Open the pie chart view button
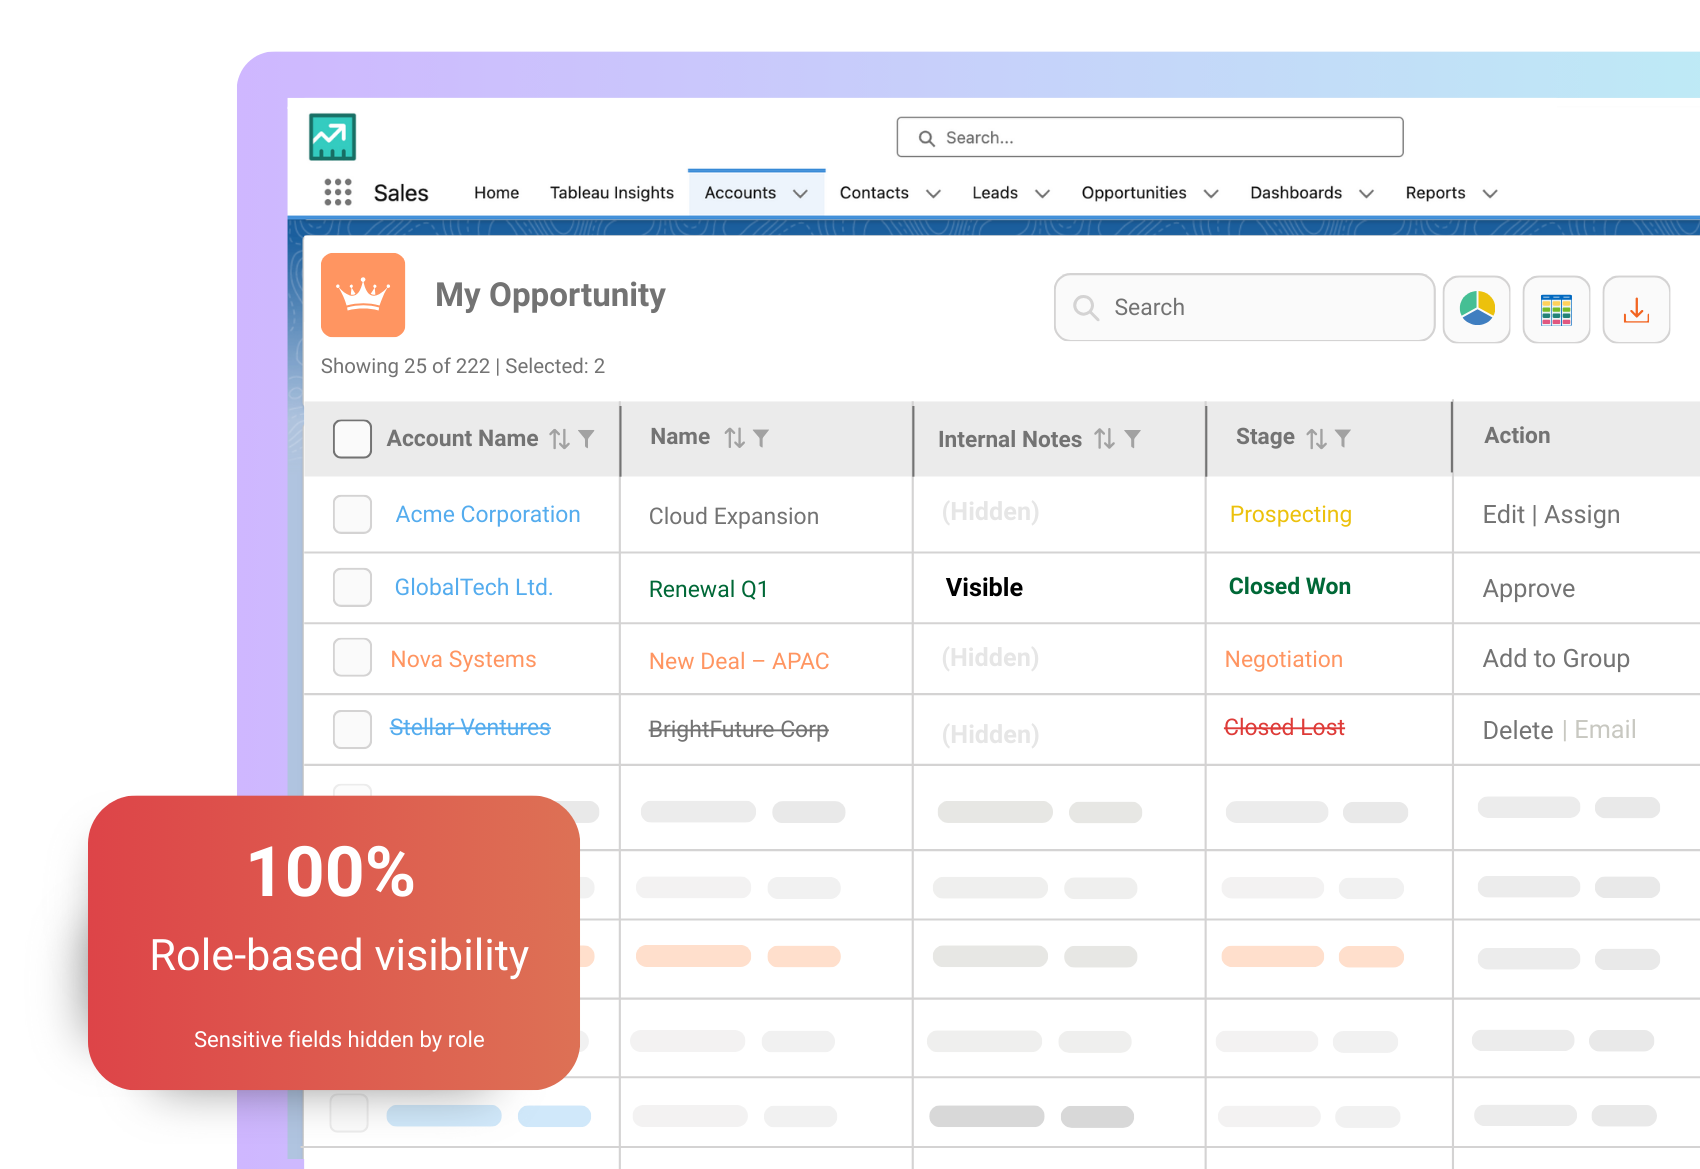 tap(1477, 309)
